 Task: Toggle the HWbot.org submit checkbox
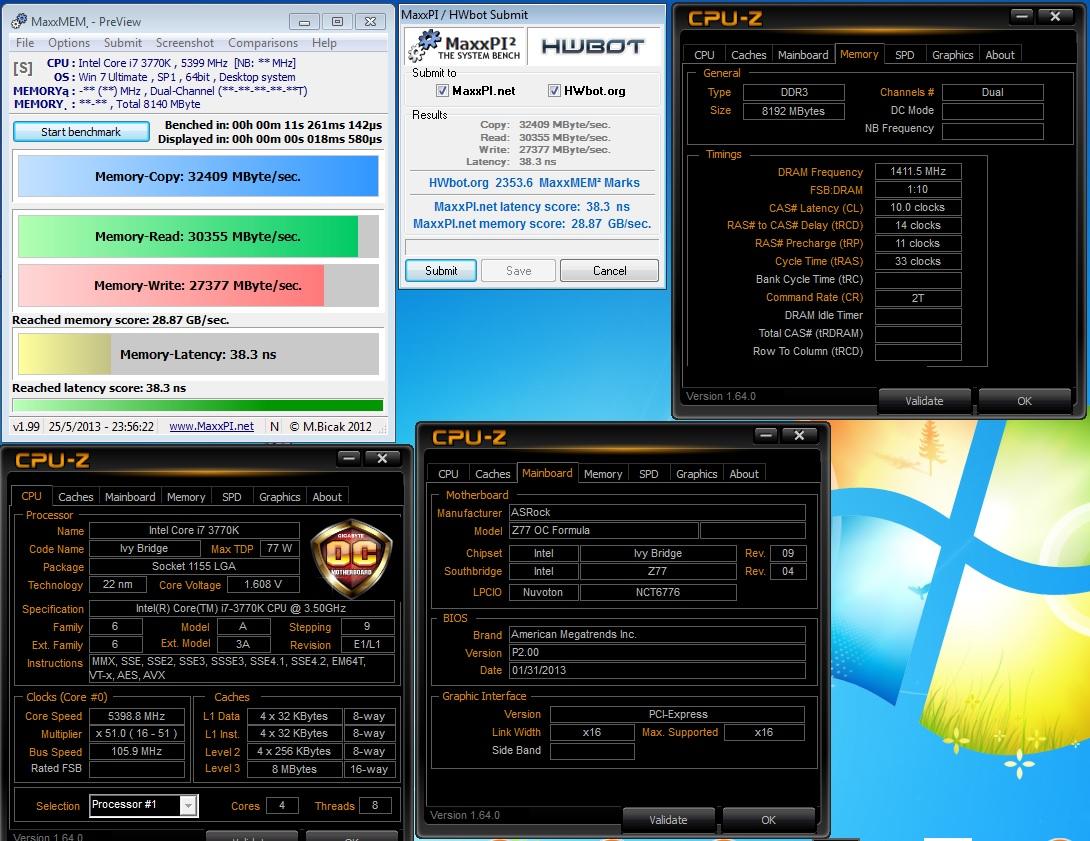click(554, 90)
